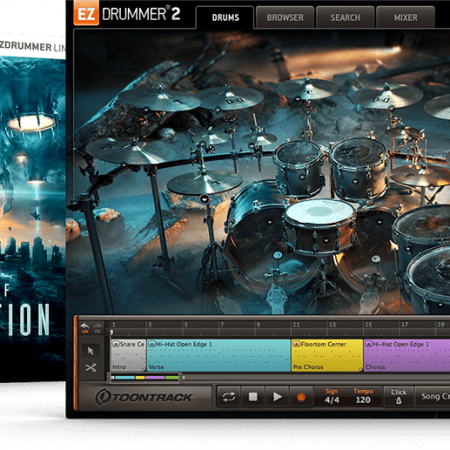Click the right rack tom
The height and width of the screenshot is (450, 450).
(359, 168)
